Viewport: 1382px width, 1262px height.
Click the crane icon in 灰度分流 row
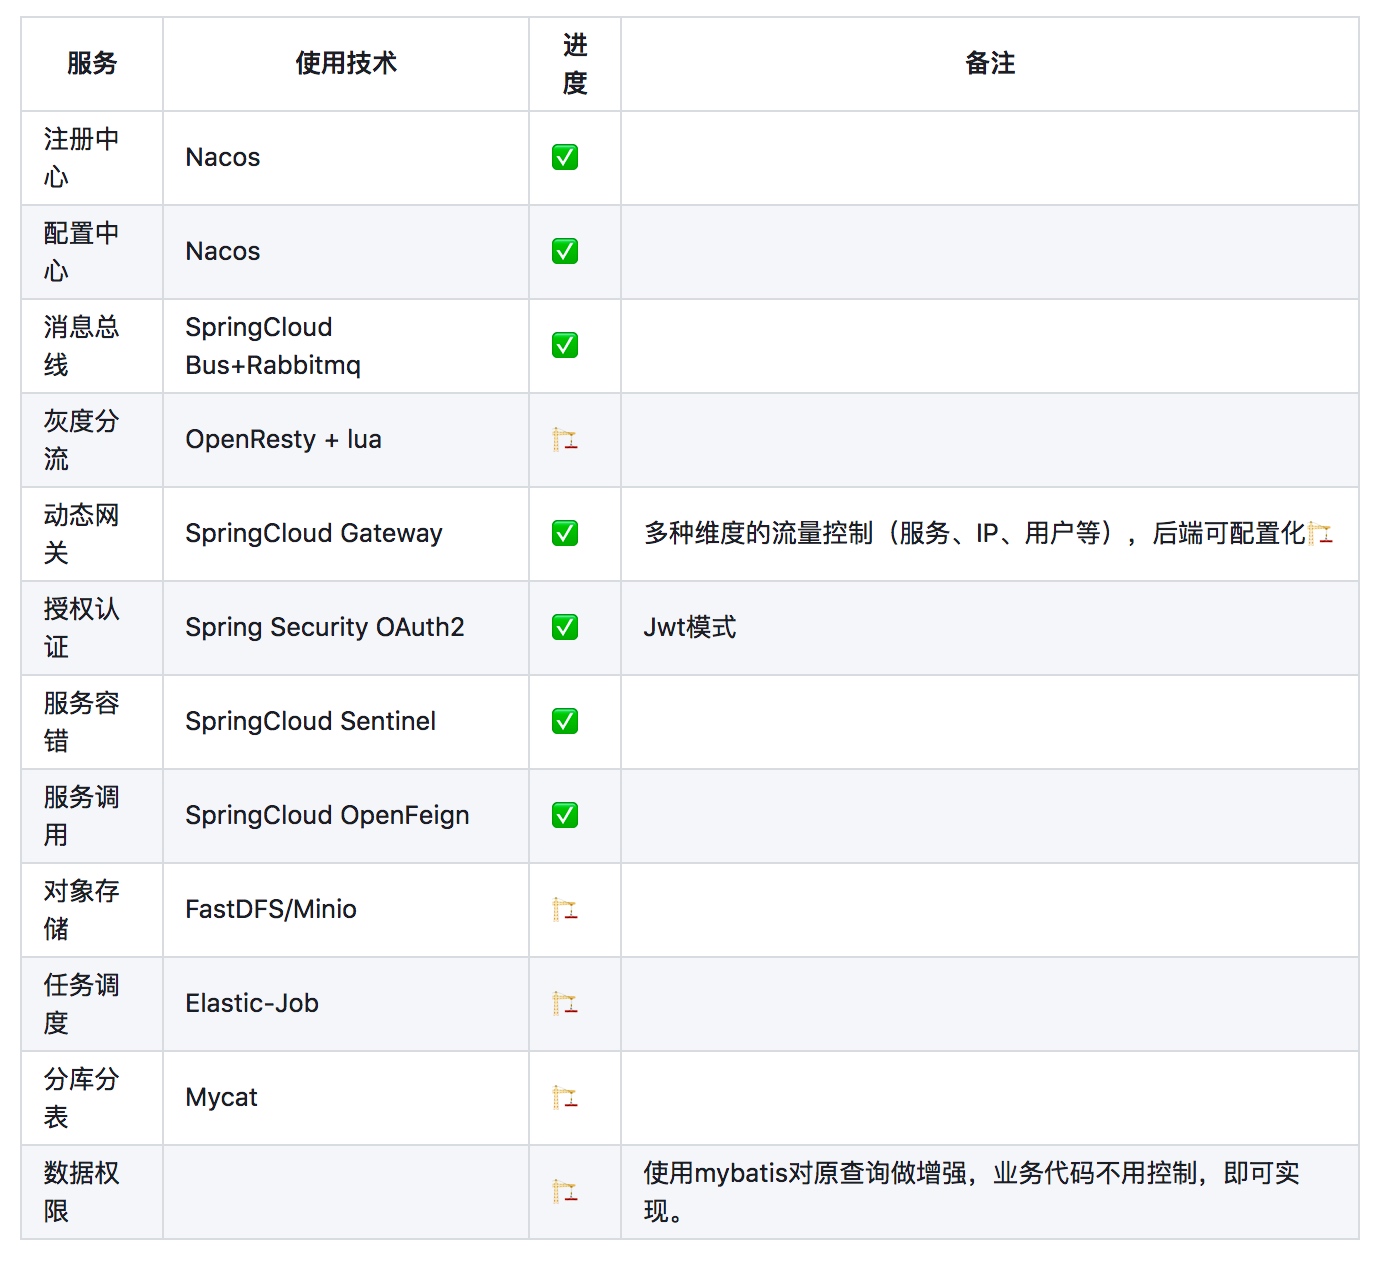[565, 440]
